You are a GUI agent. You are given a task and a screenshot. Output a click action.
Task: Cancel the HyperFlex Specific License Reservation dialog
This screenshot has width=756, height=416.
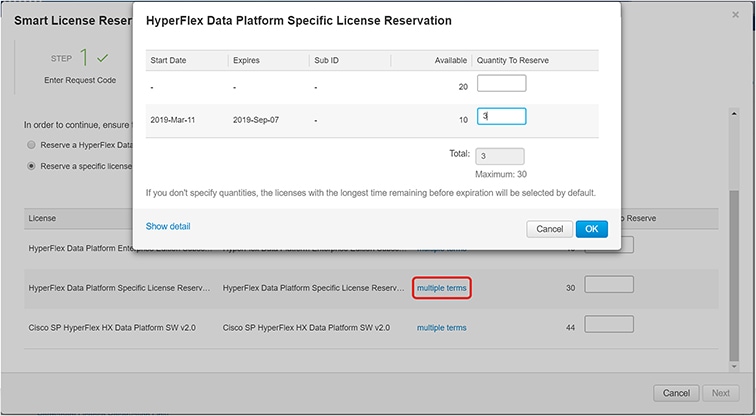pyautogui.click(x=550, y=229)
